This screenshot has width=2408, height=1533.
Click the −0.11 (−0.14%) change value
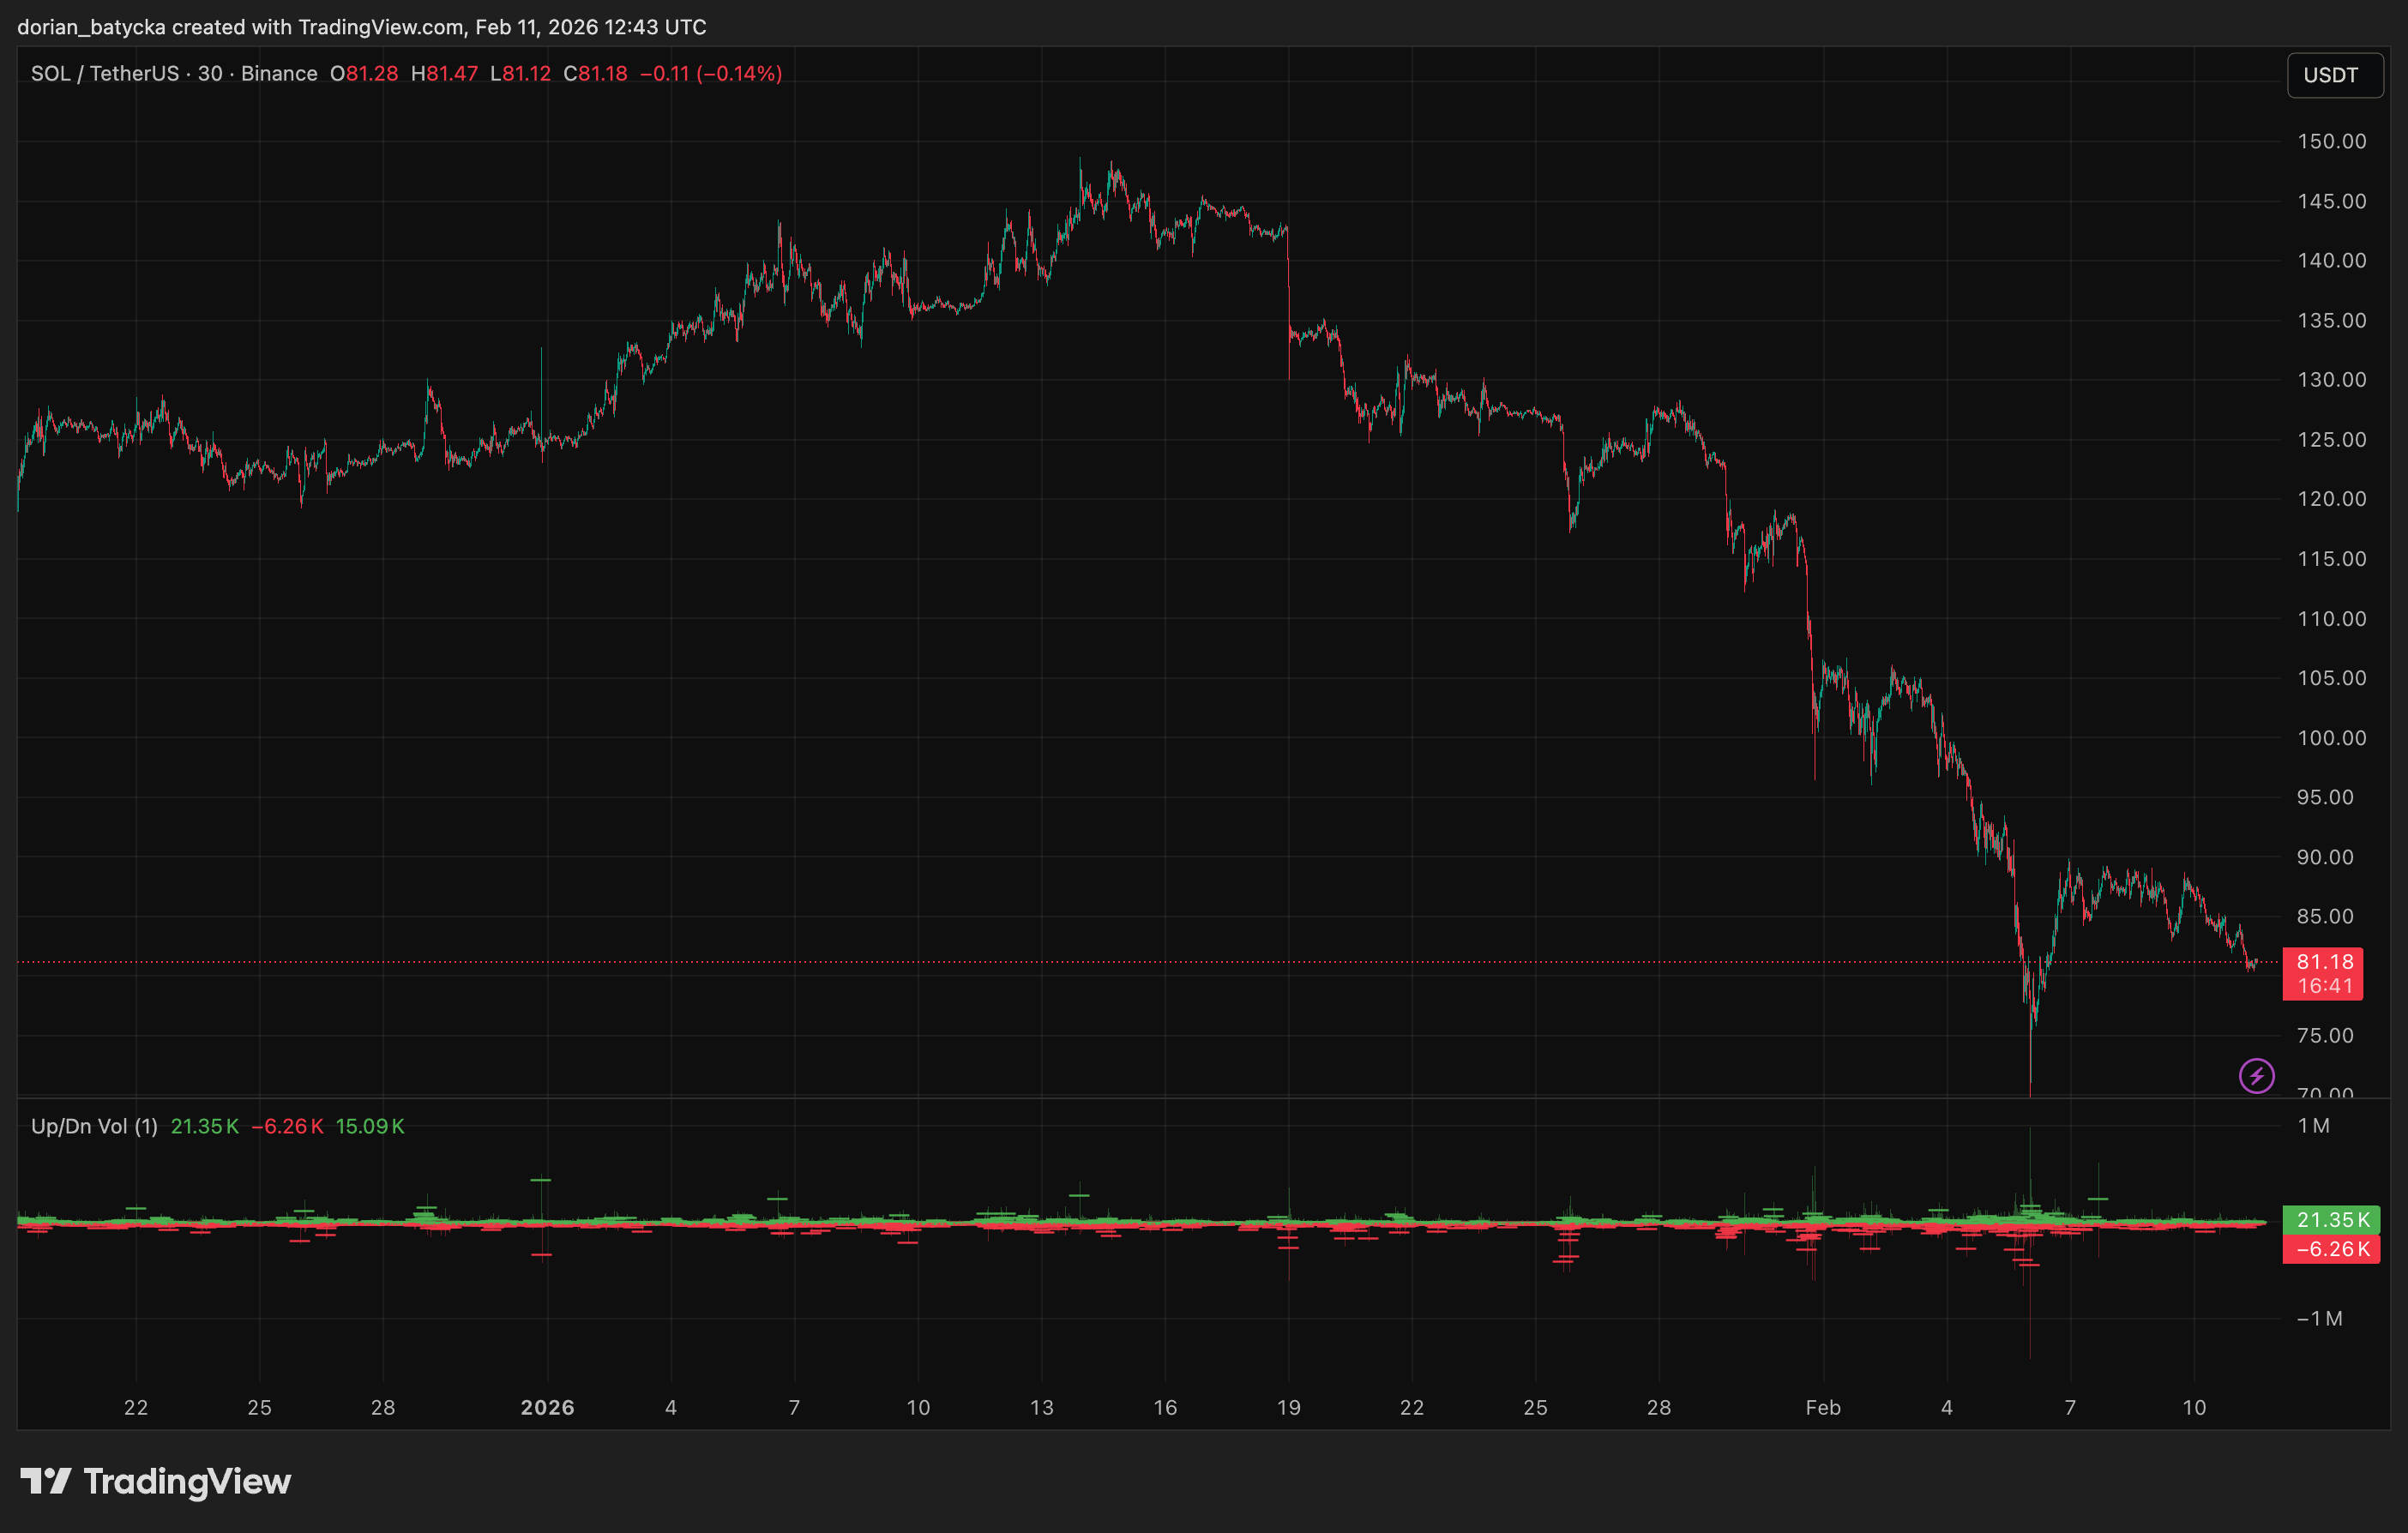point(711,74)
